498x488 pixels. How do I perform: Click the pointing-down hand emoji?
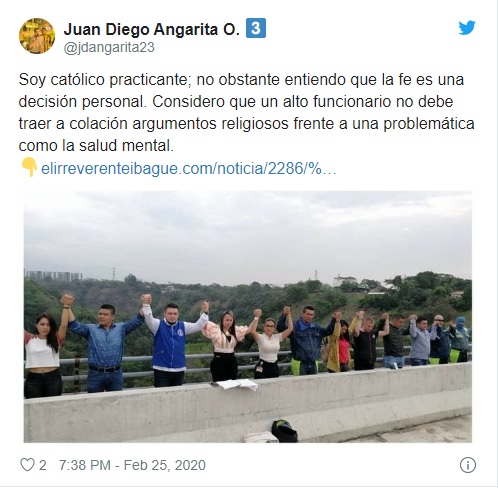[29, 168]
